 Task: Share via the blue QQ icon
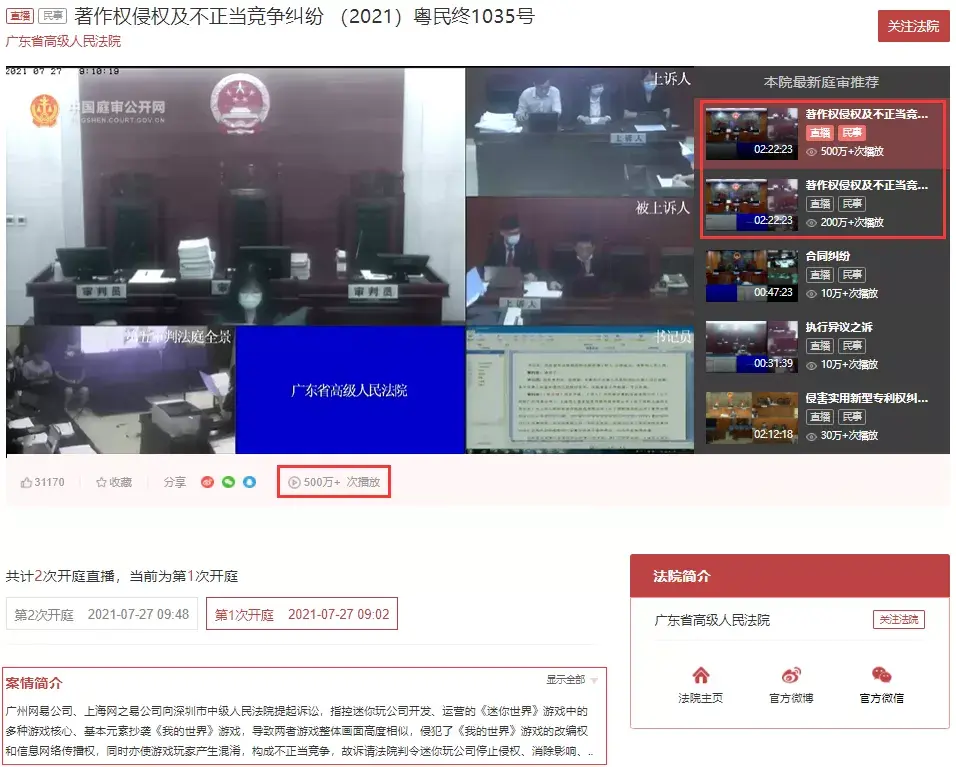click(x=249, y=482)
